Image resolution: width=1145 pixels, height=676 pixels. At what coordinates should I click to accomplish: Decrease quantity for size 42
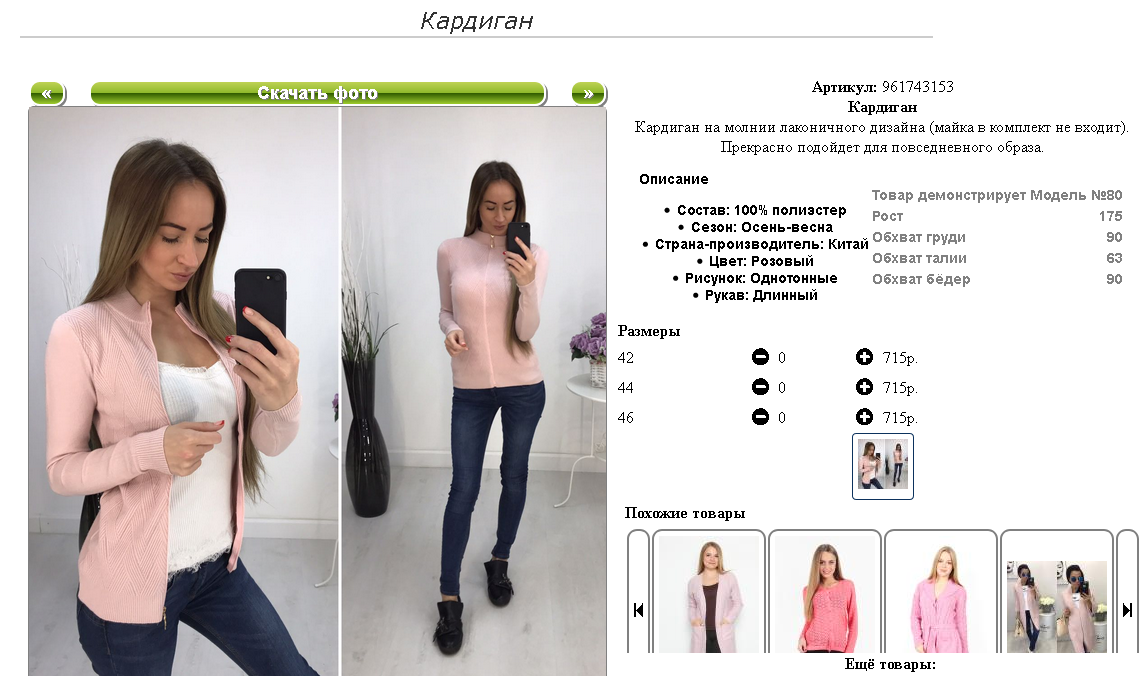[x=760, y=357]
